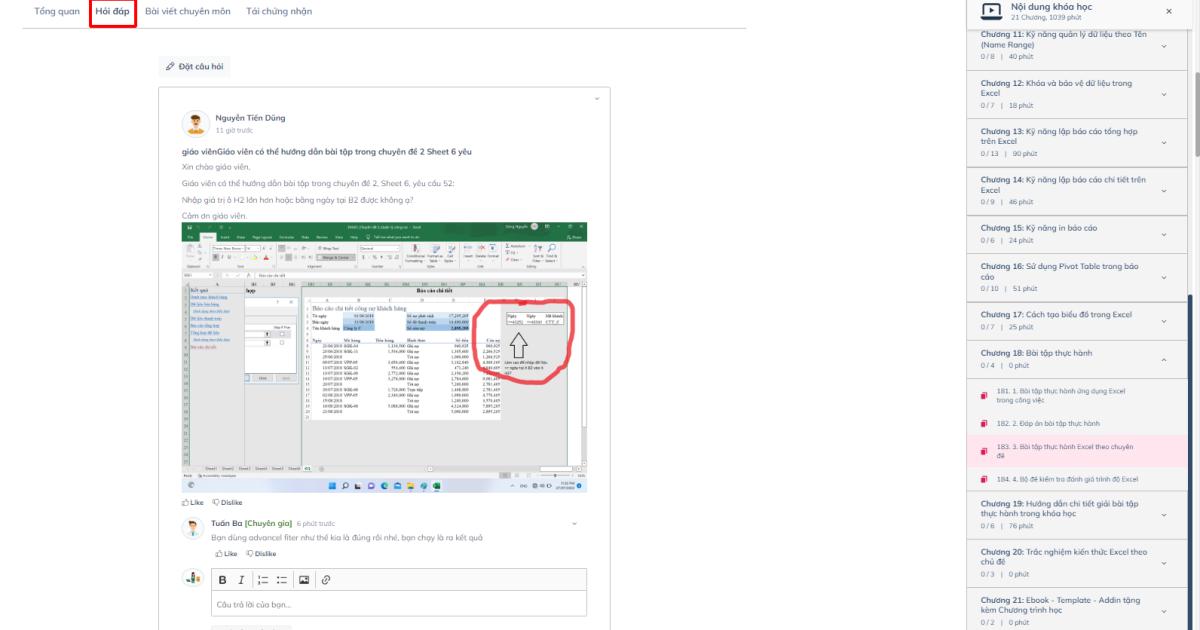Insert a bulleted list in reply editor
The width and height of the screenshot is (1200, 630).
tap(282, 580)
